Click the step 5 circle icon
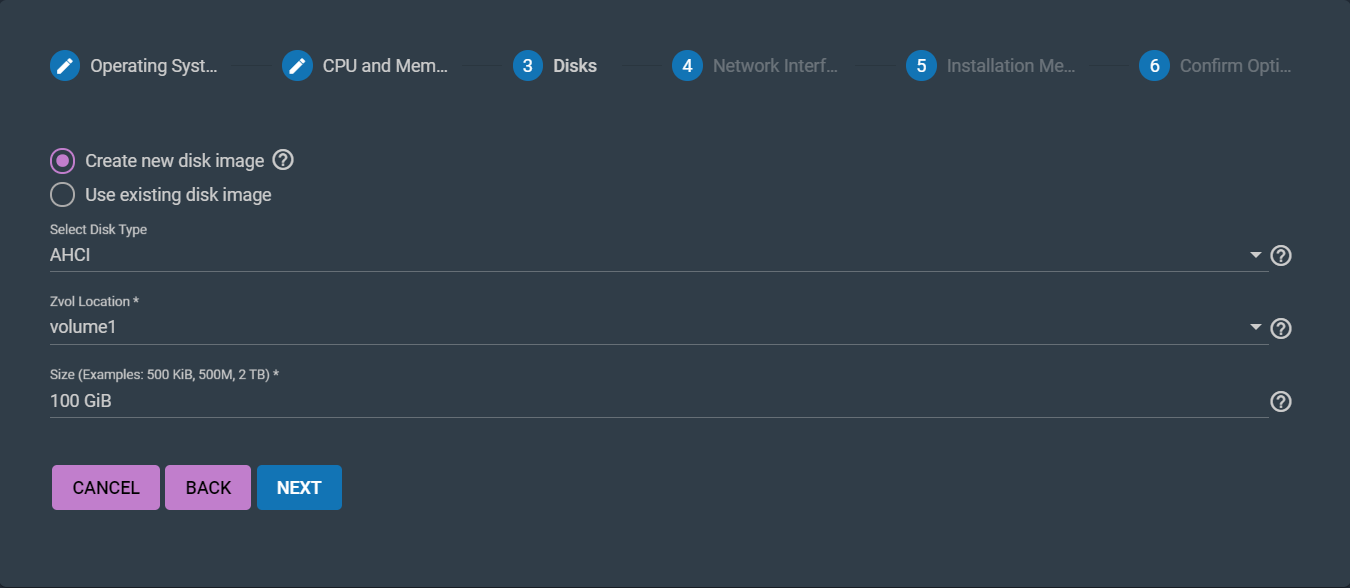This screenshot has height=588, width=1350. pos(921,66)
